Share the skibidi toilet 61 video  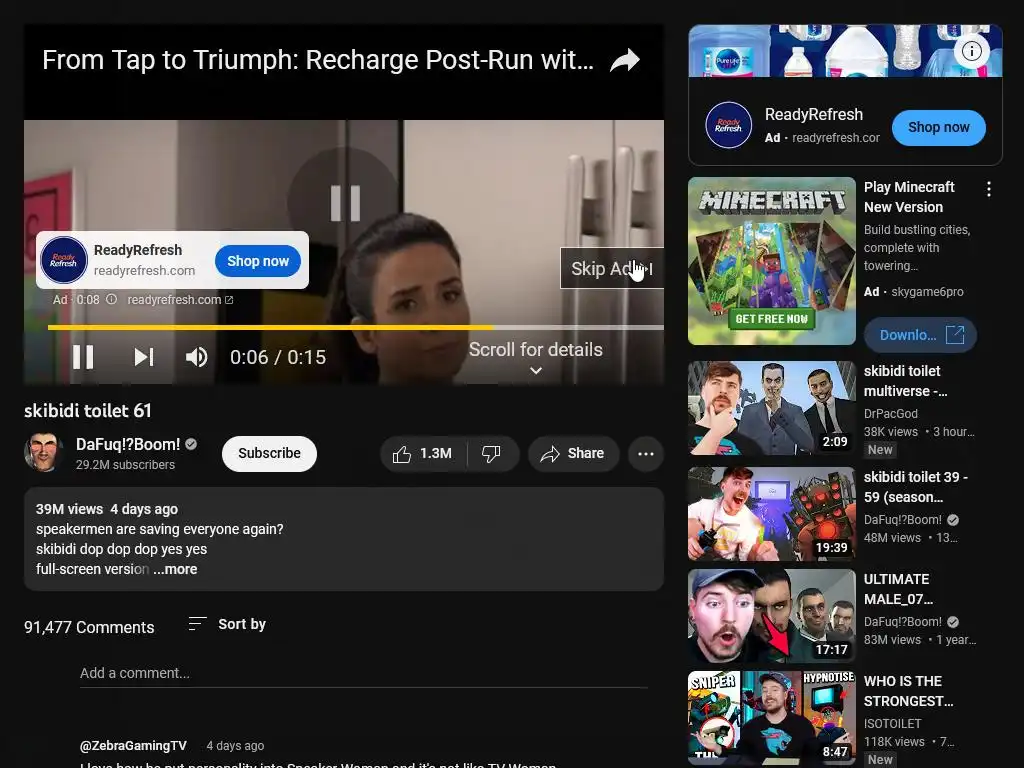[573, 454]
